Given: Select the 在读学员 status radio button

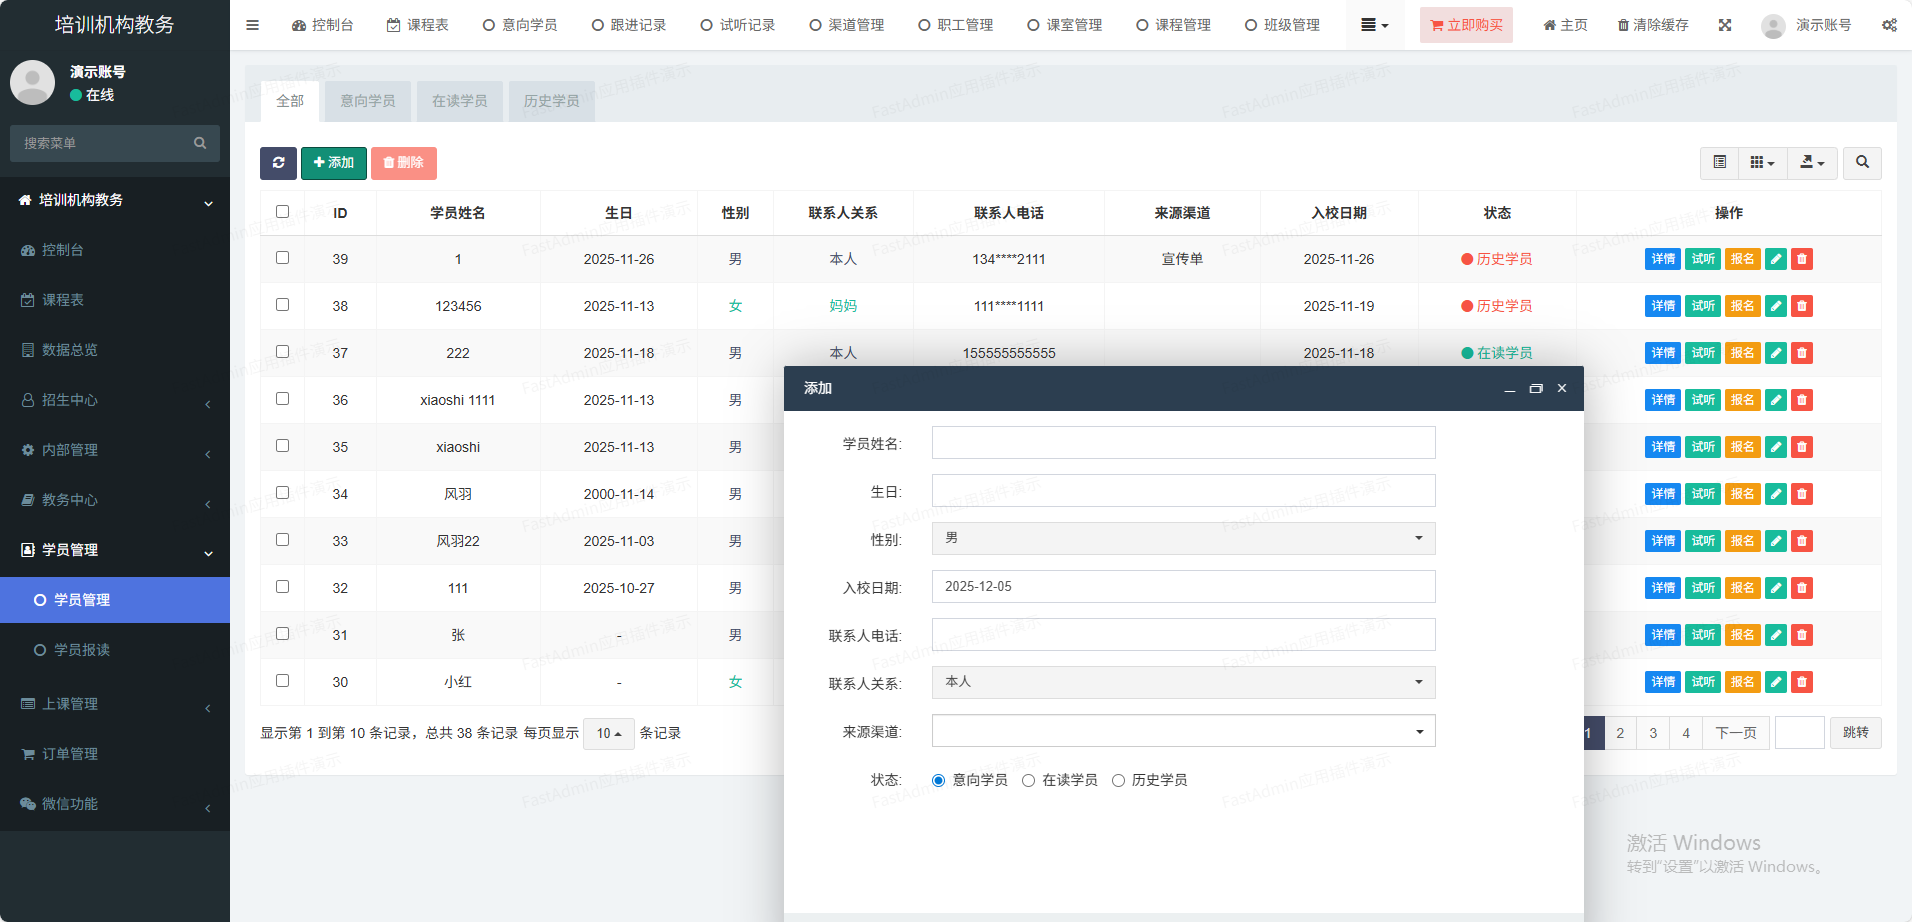Looking at the screenshot, I should tap(1028, 781).
